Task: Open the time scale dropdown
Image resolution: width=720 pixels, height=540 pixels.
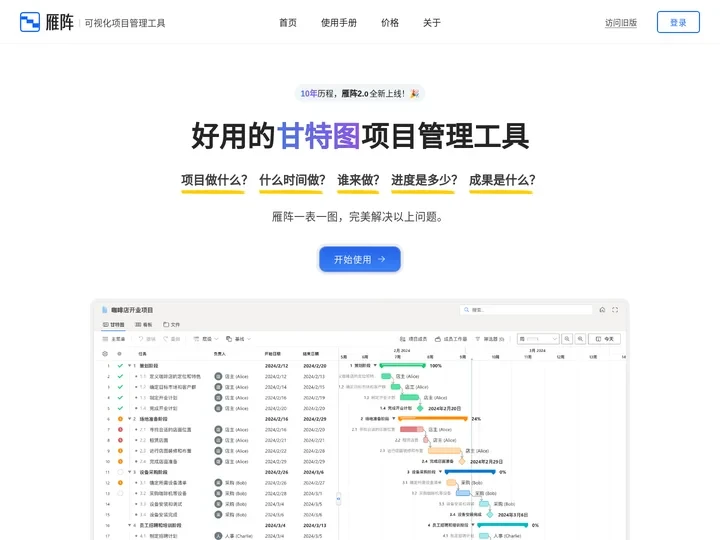Action: point(538,339)
